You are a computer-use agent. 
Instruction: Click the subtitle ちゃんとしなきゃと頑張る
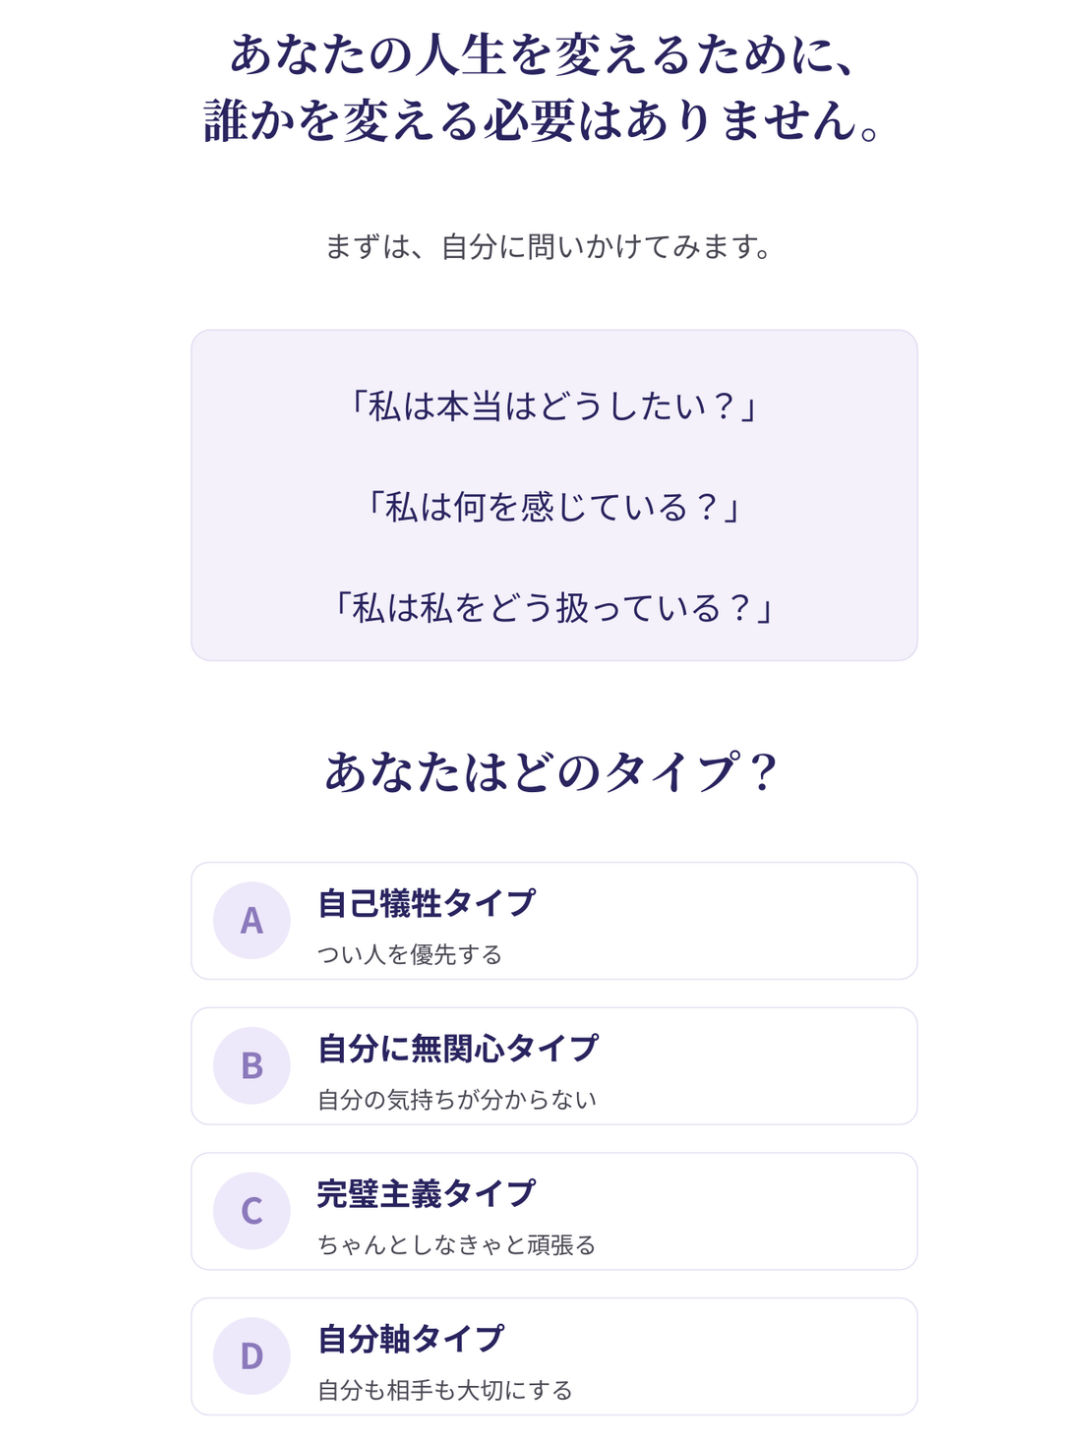pos(457,1244)
